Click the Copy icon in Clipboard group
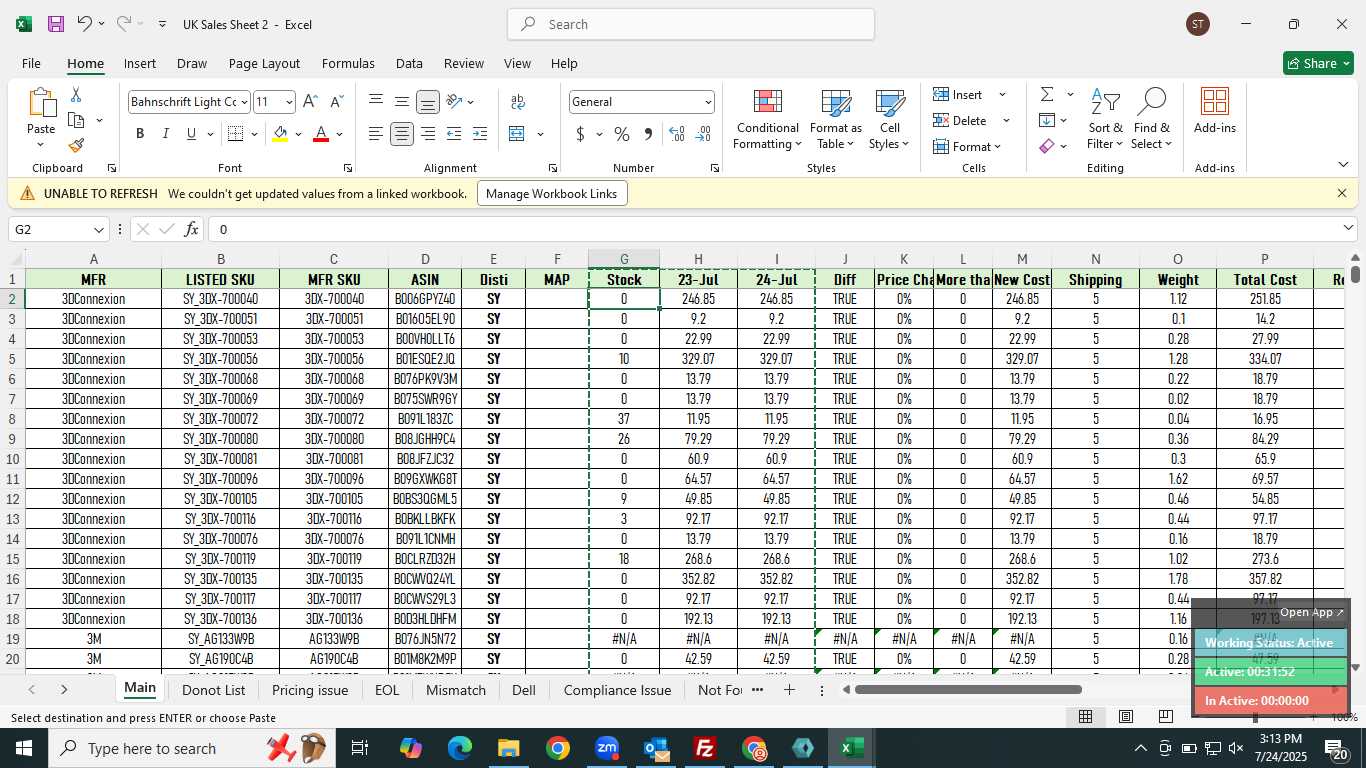 click(76, 120)
